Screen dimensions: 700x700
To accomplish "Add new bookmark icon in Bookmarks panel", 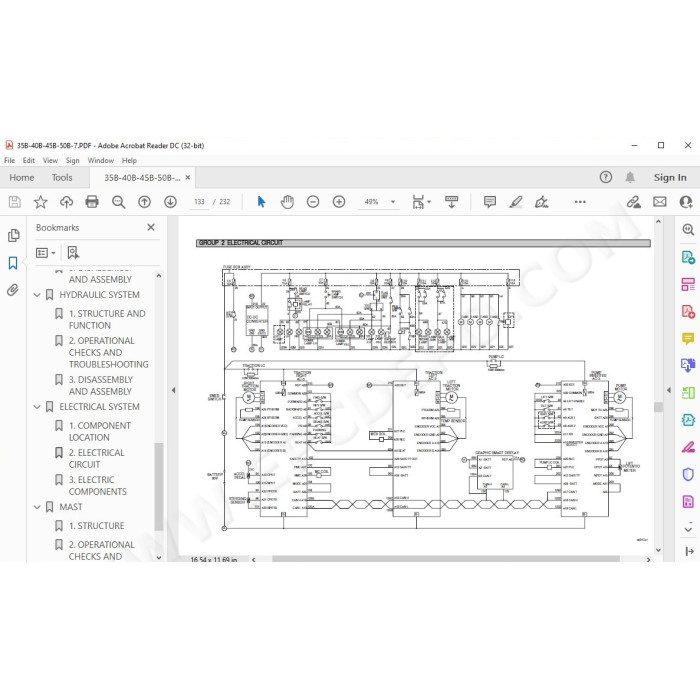I will click(x=73, y=253).
